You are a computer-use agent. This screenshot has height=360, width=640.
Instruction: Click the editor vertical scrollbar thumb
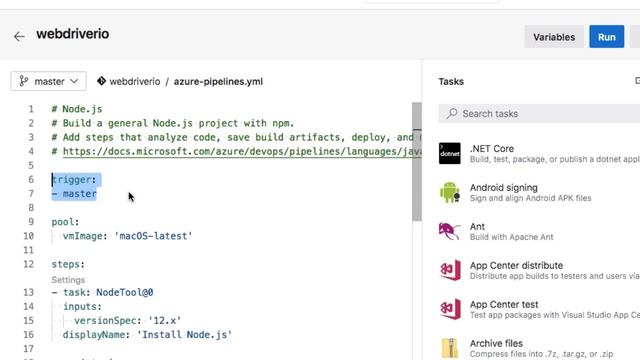tap(417, 162)
